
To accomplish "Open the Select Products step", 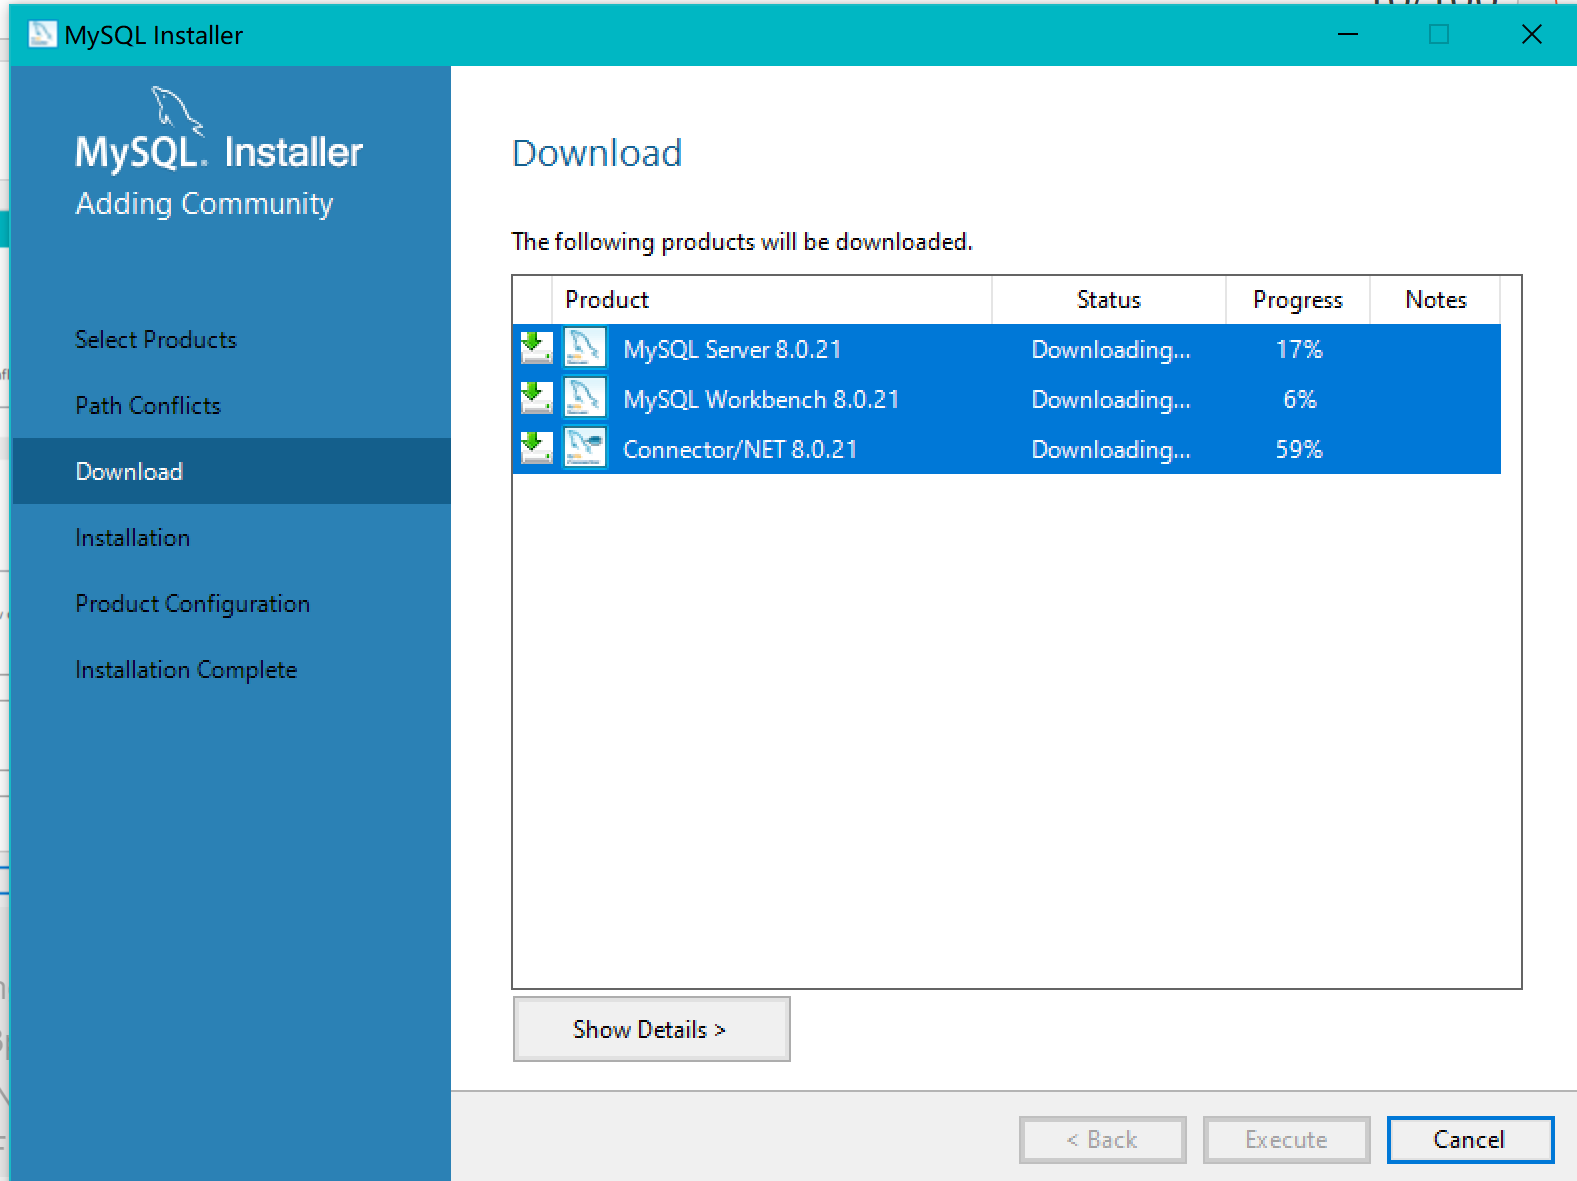I will pos(156,340).
